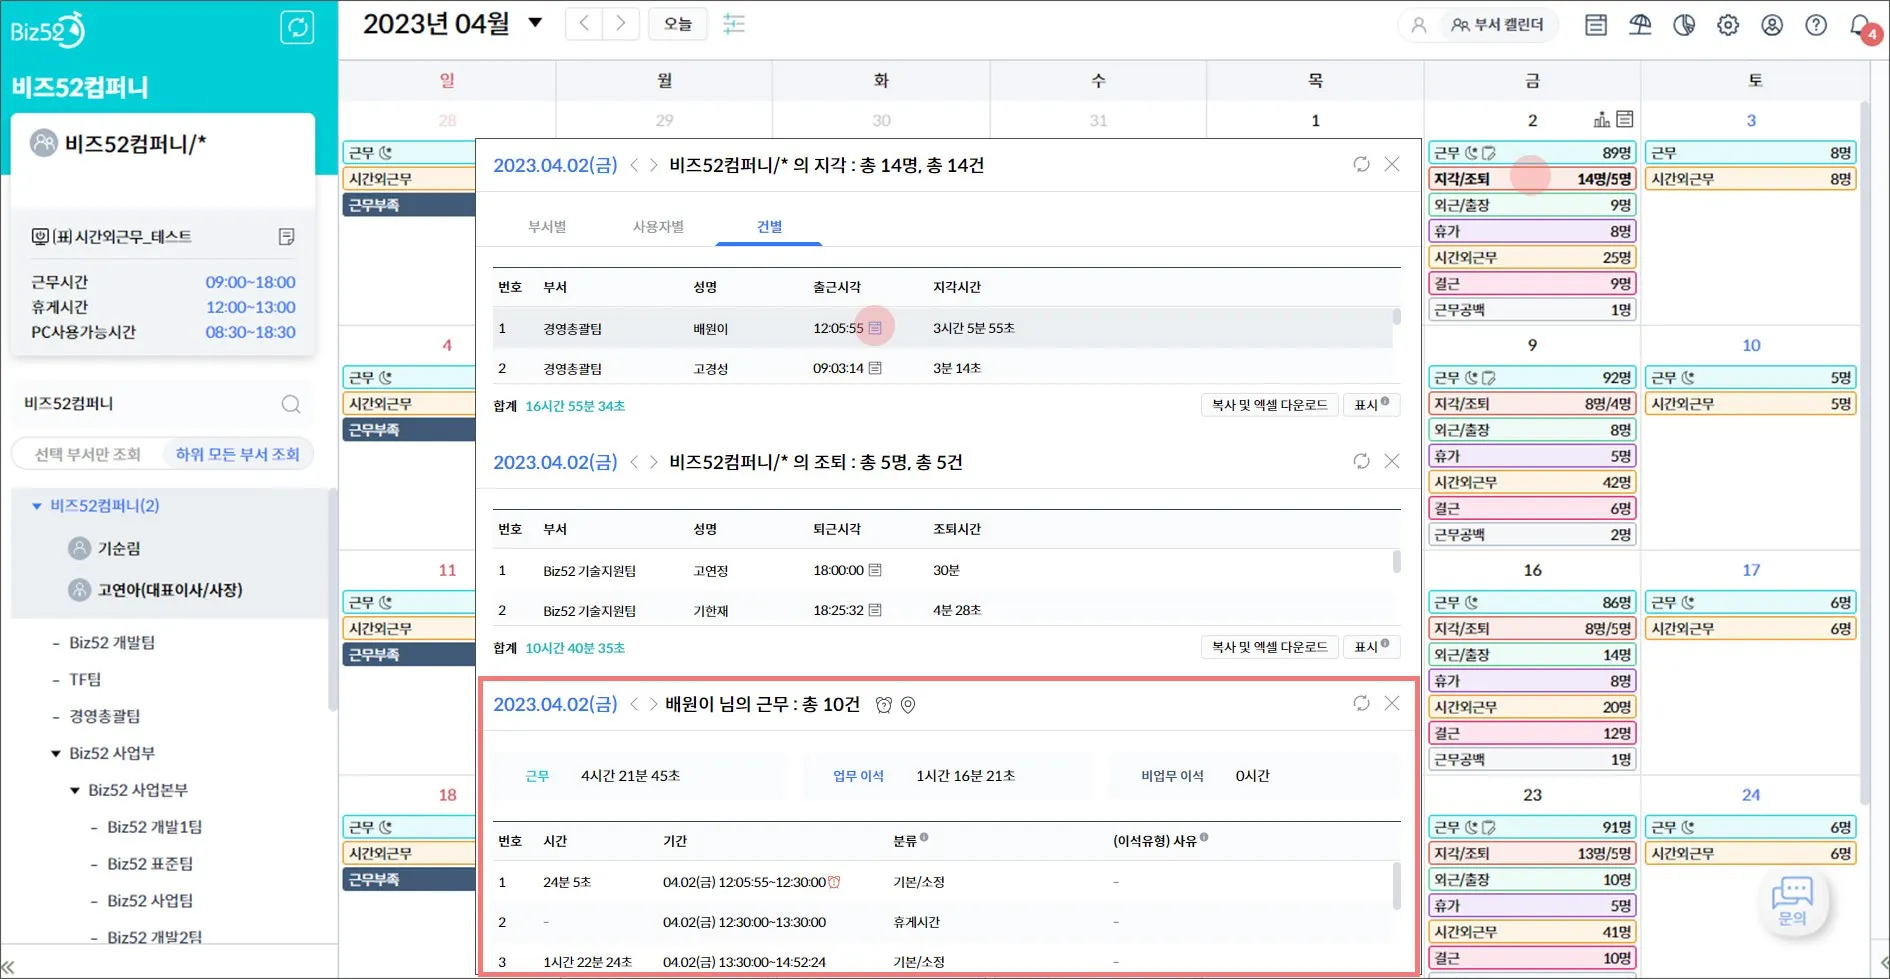The width and height of the screenshot is (1890, 979).
Task: Click the 비즈52컴퍼니 department search field
Action: (162, 404)
